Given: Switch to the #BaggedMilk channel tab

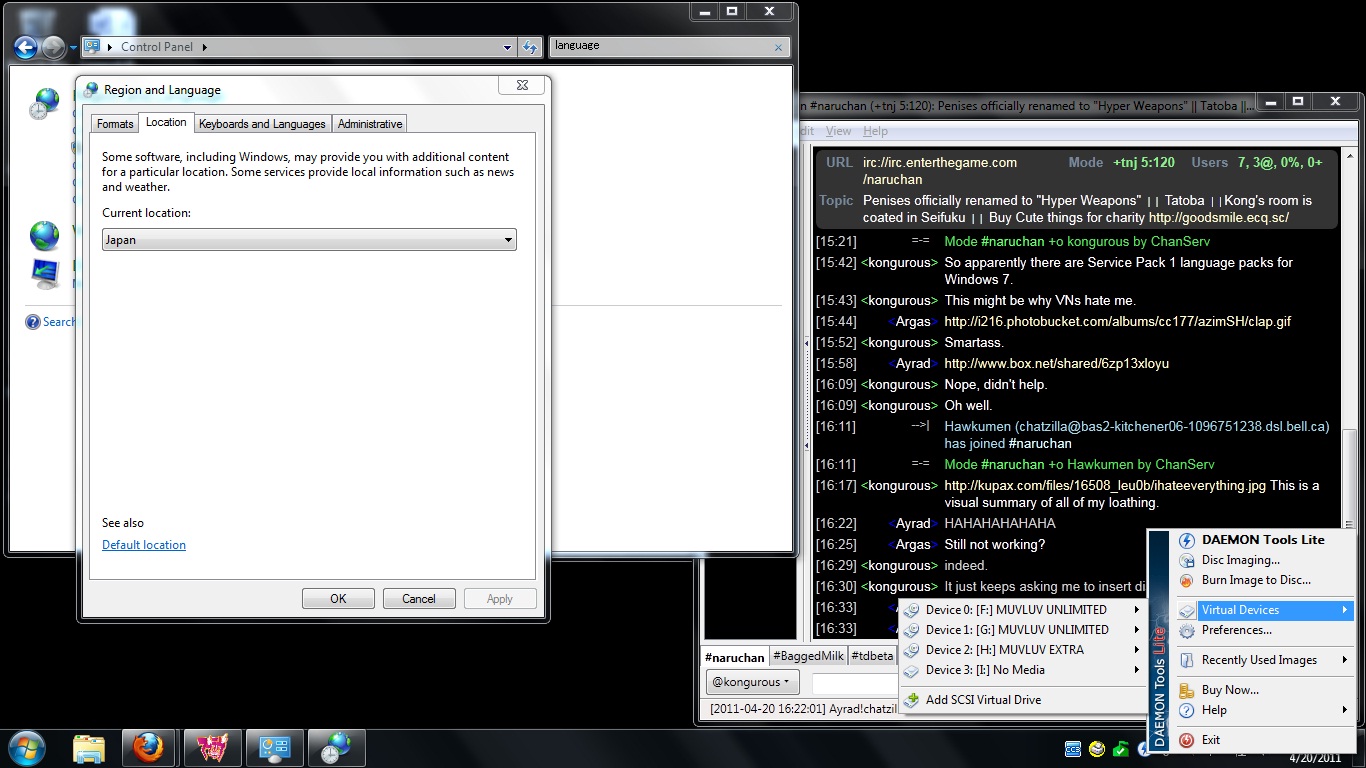Looking at the screenshot, I should [808, 656].
